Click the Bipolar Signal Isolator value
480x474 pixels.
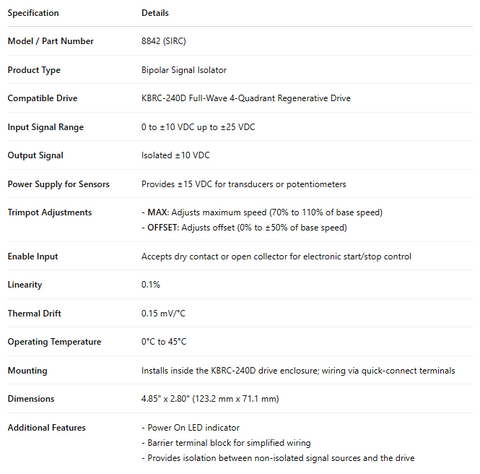click(184, 70)
